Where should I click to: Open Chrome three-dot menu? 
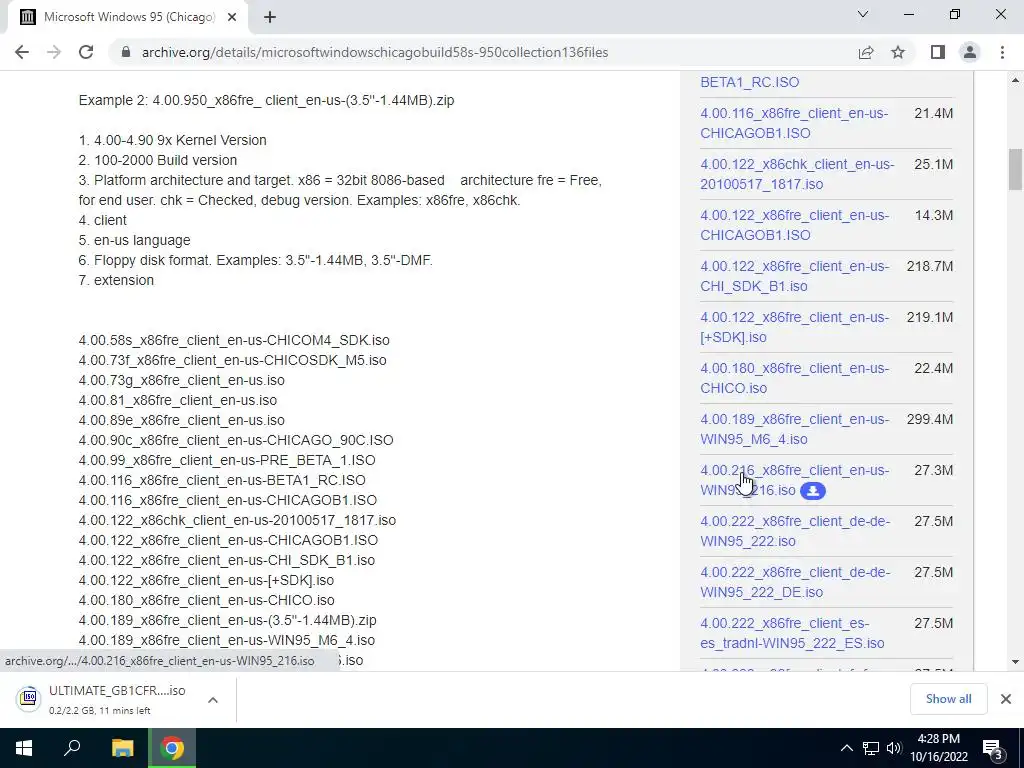click(x=1002, y=52)
